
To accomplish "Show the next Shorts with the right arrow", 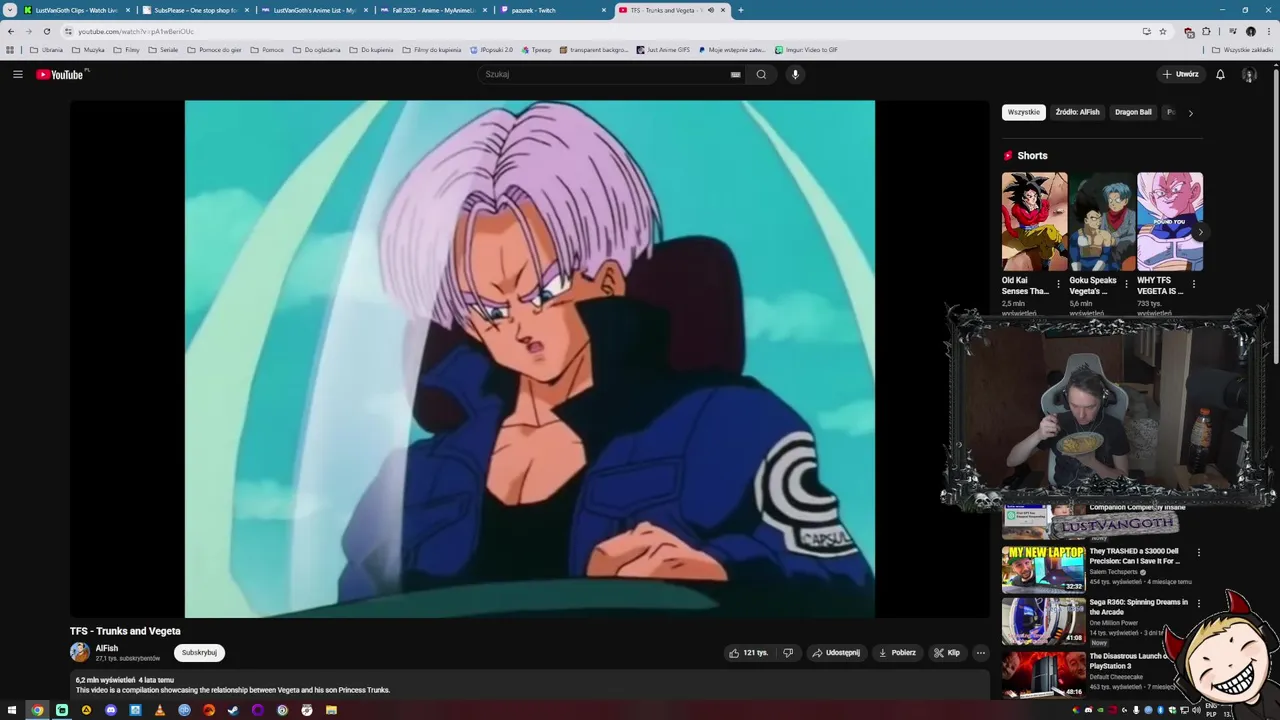I will point(1200,232).
